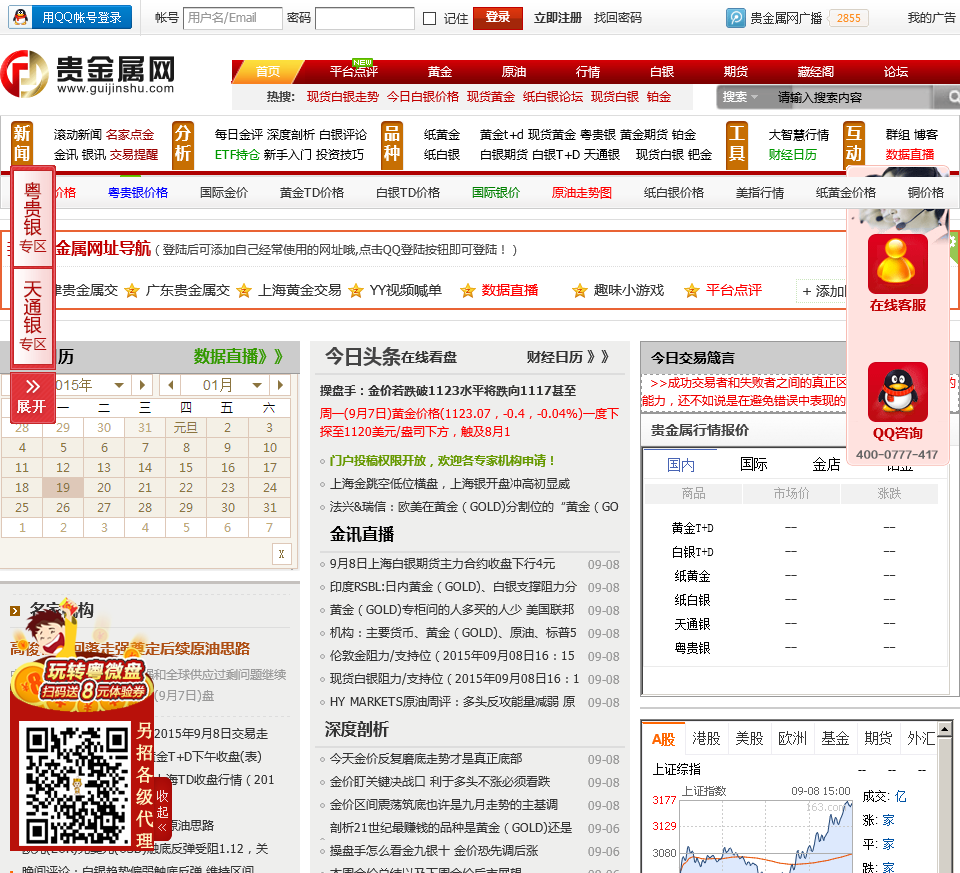Click the 贵金属网广播 broadcast icon

(x=735, y=18)
